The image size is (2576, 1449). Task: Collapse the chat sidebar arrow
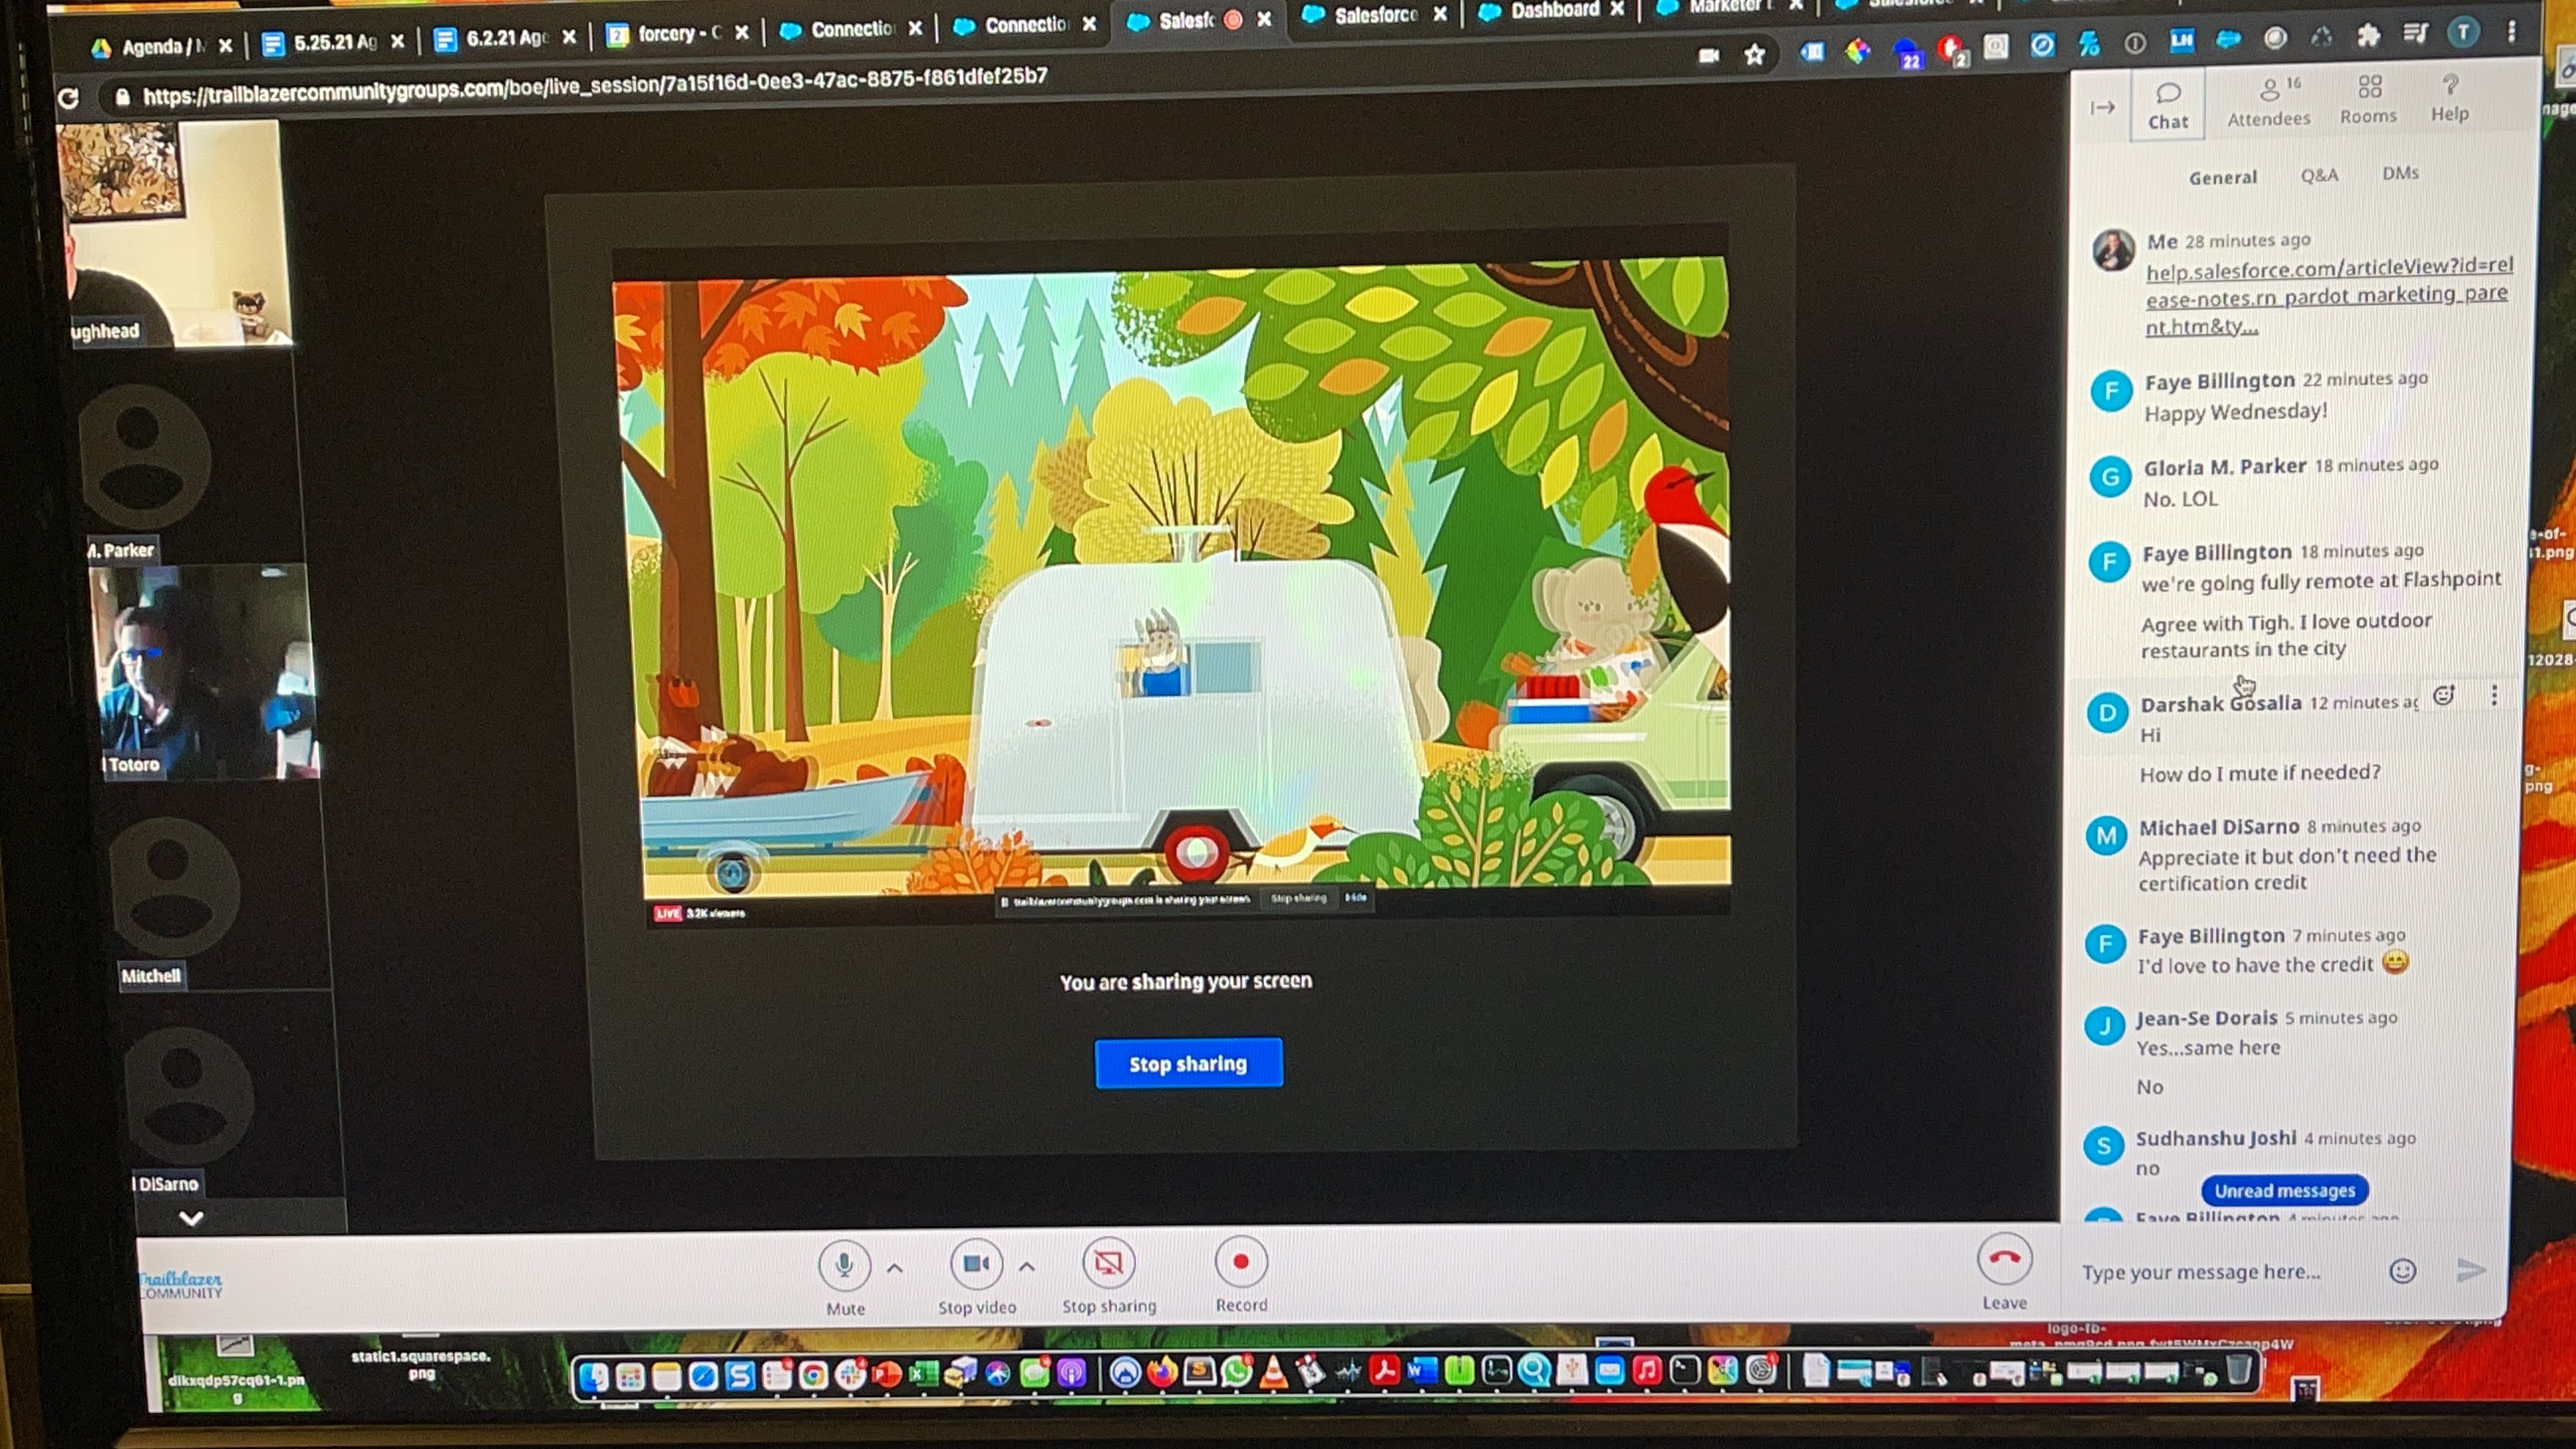click(2102, 107)
